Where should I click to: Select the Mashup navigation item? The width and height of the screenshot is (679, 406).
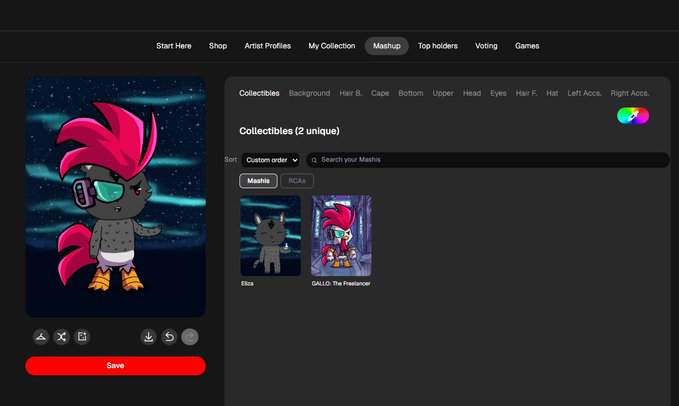pyautogui.click(x=387, y=46)
